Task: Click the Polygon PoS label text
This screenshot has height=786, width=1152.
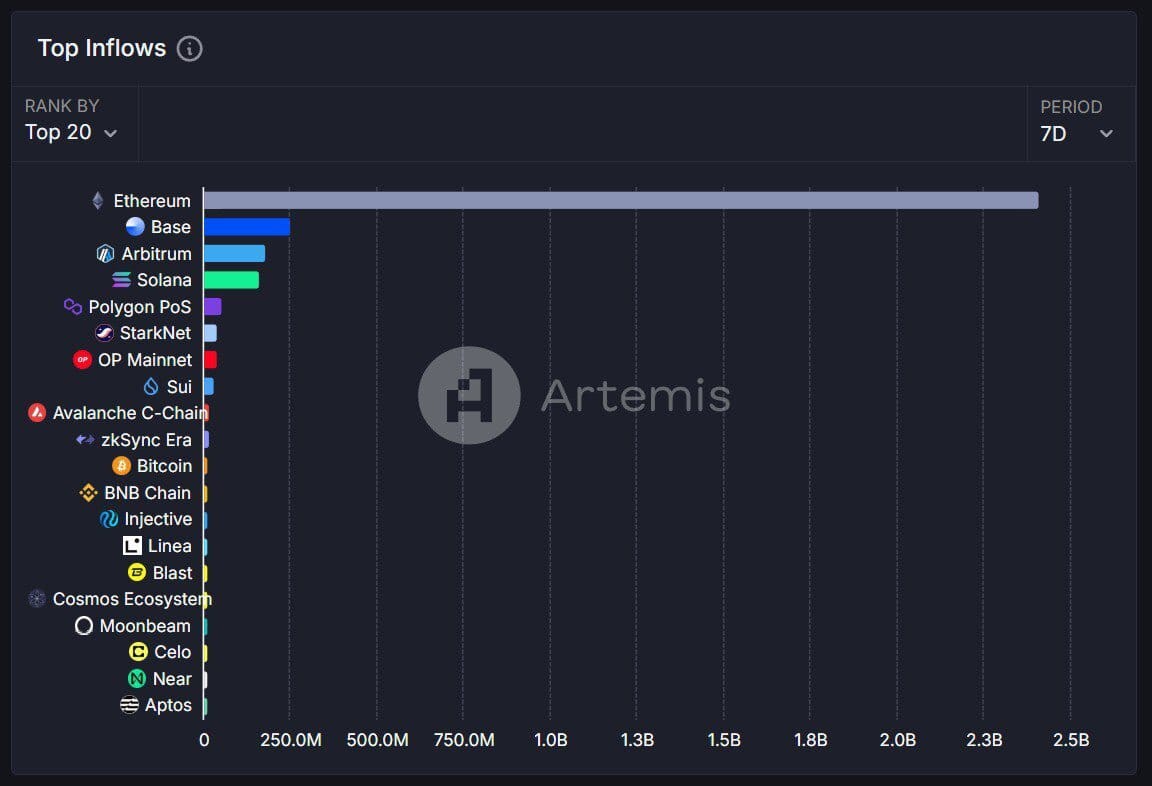Action: point(140,307)
